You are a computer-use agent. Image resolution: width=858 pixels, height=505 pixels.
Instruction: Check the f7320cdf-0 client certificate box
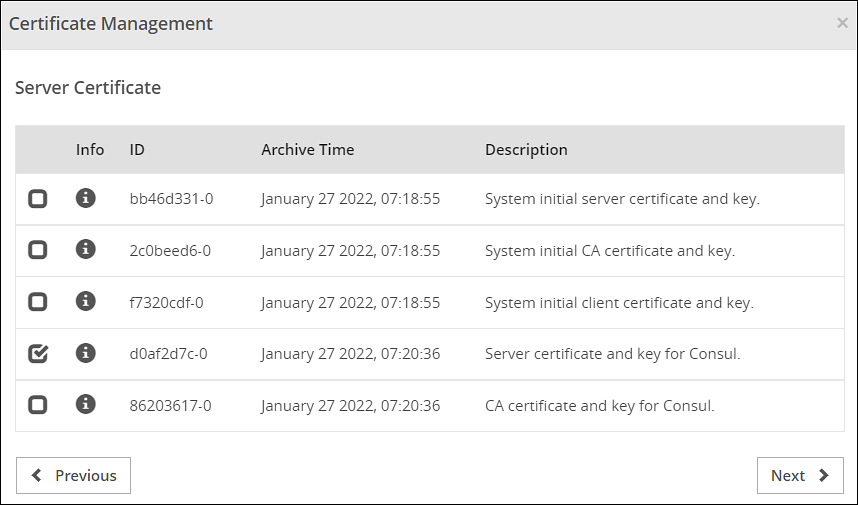[x=38, y=302]
